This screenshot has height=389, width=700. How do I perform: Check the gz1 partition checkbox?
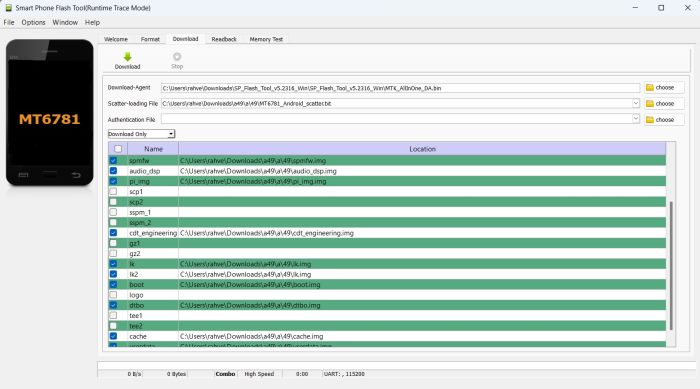pos(113,243)
